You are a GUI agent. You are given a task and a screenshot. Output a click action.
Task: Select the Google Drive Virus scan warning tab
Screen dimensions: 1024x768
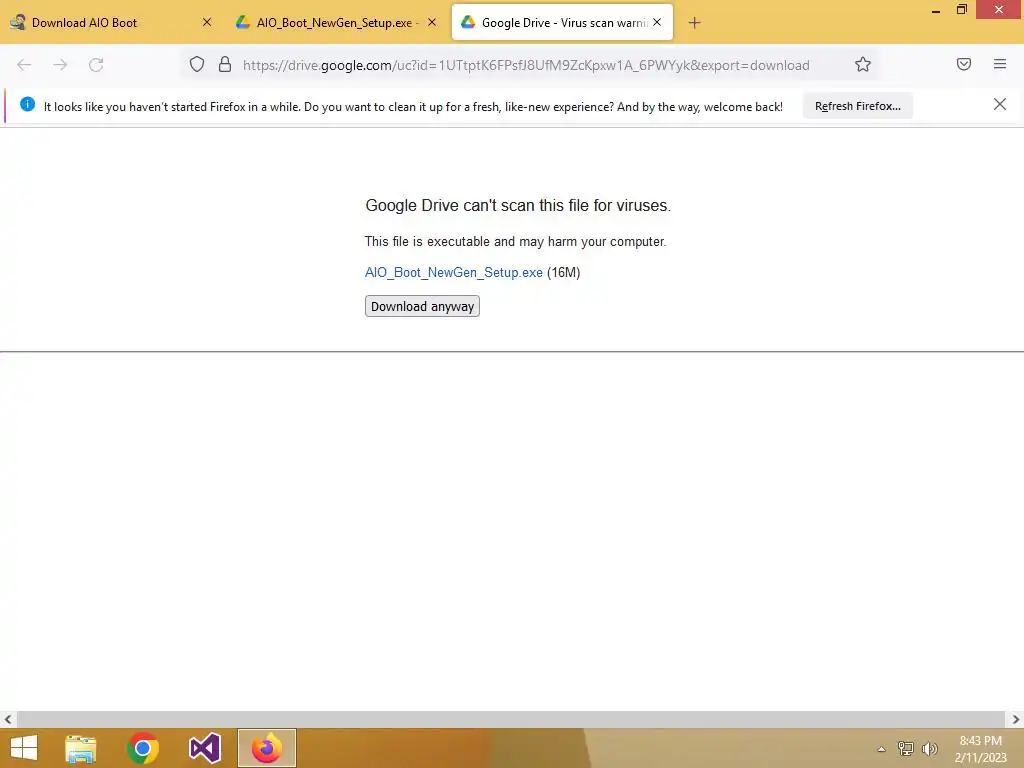click(562, 22)
